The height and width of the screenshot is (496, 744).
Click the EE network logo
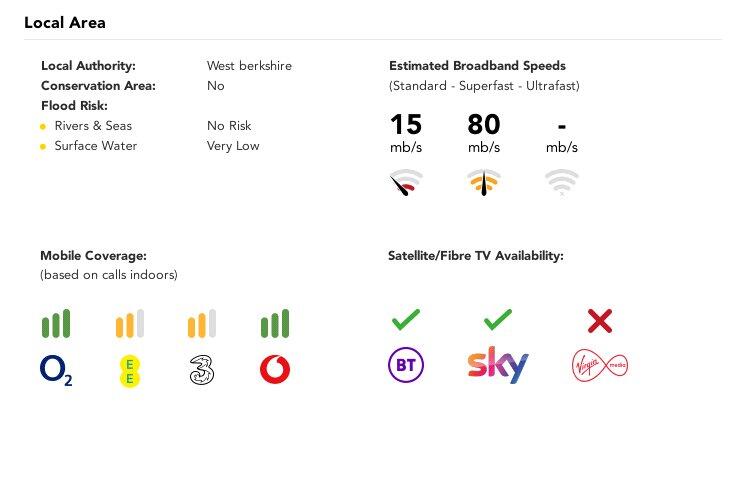(x=130, y=370)
